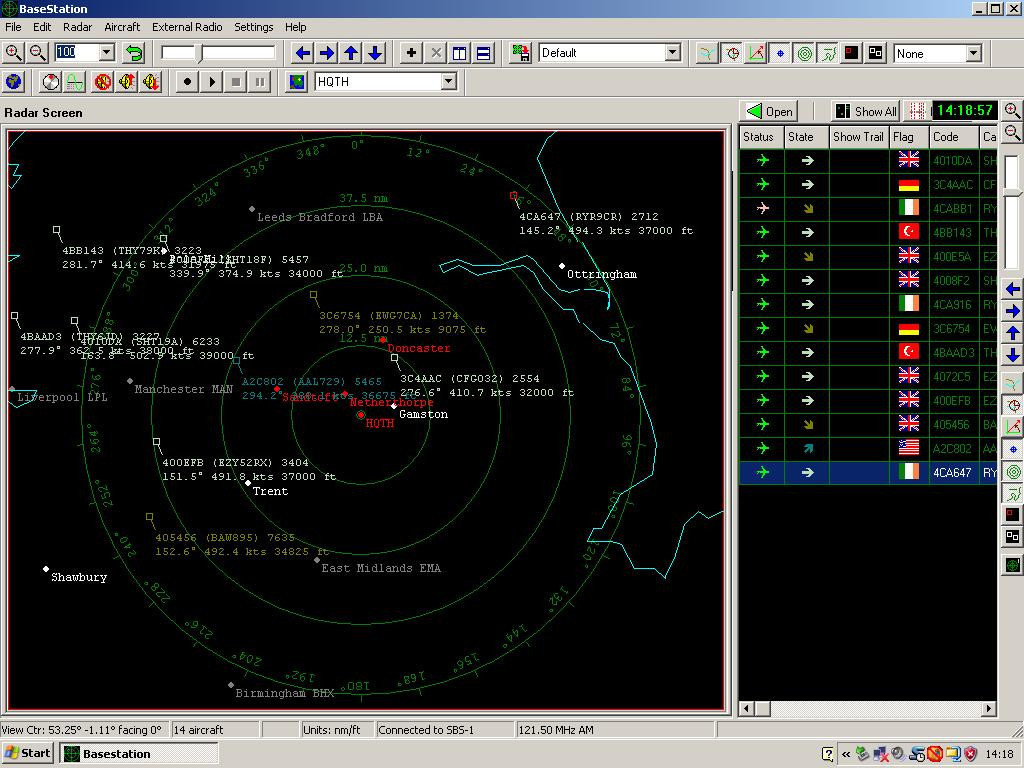Click the zoom in magnifier in top toolbar
Viewport: 1024px width, 768px height.
pyautogui.click(x=14, y=53)
